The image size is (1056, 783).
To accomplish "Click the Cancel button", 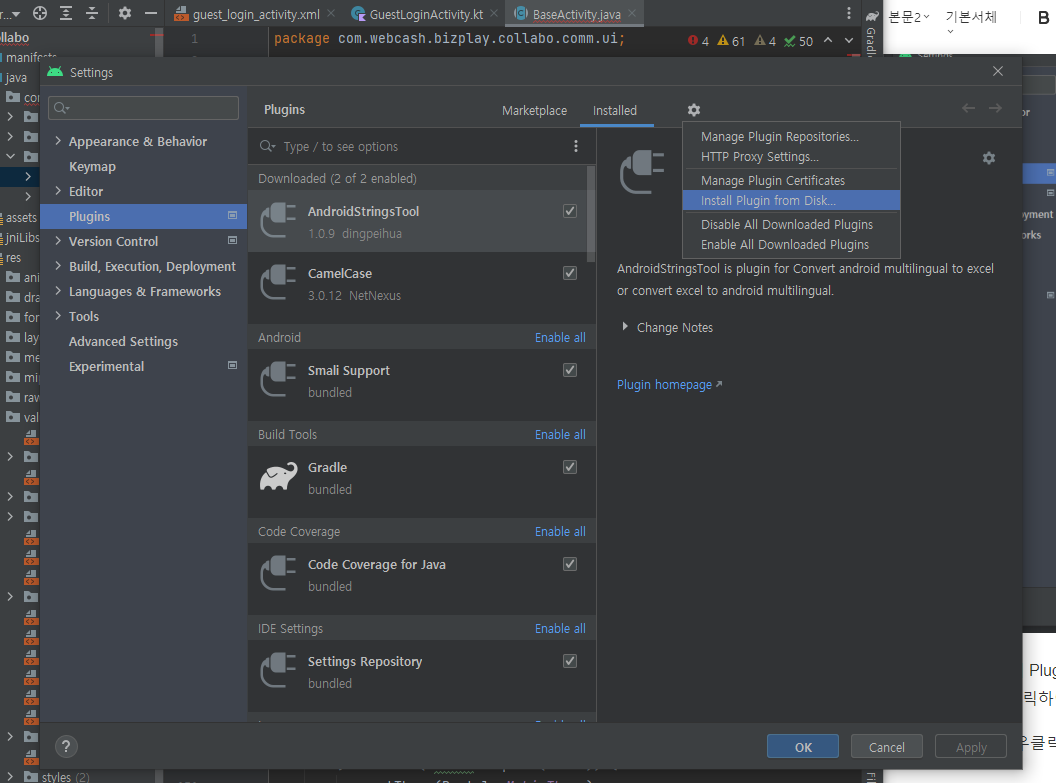I will click(x=886, y=747).
